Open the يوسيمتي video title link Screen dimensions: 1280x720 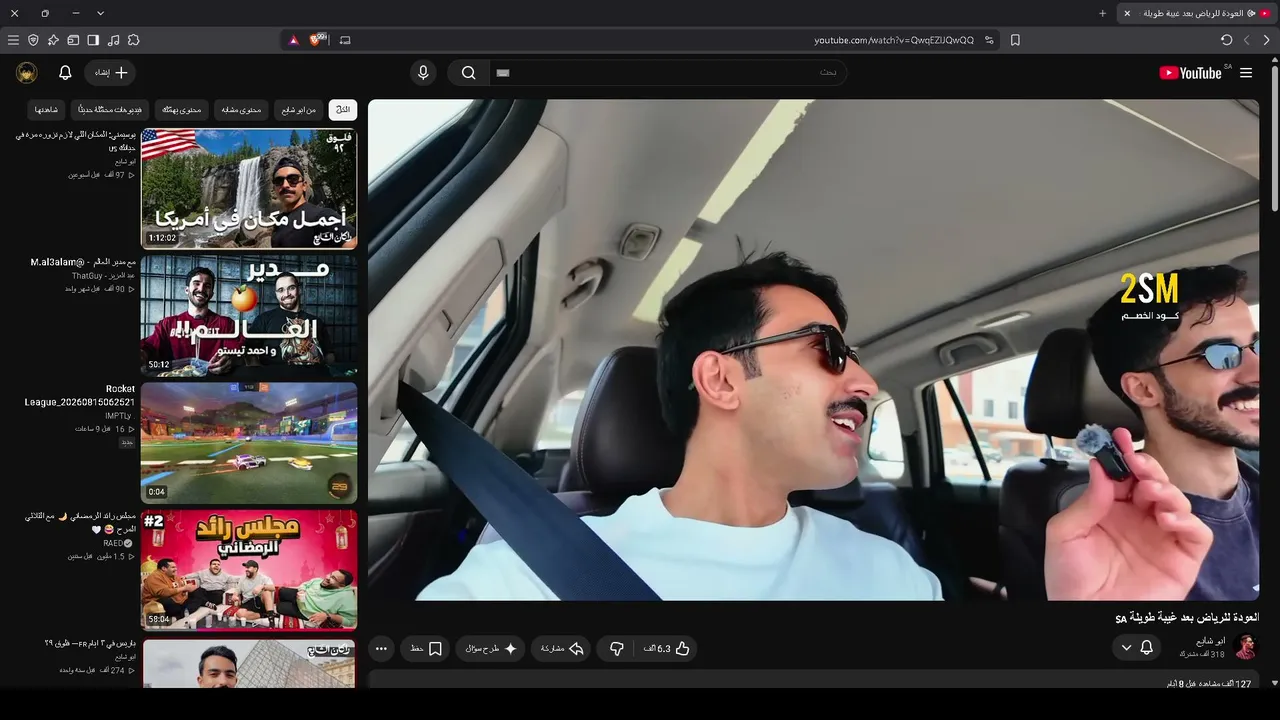(x=76, y=140)
